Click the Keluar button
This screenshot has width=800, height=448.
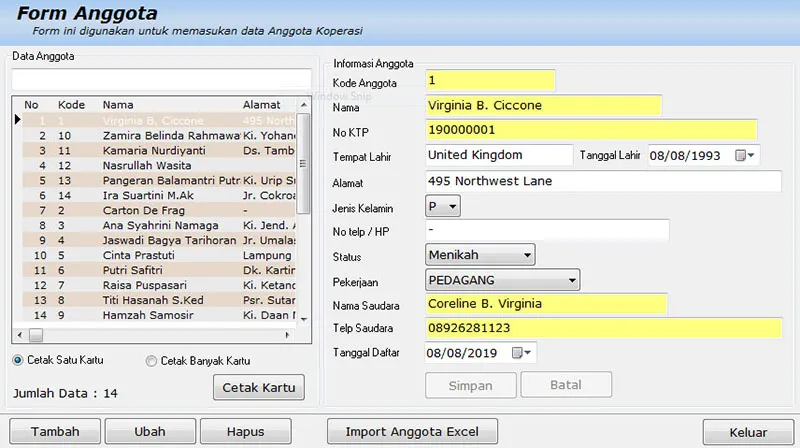[x=748, y=432]
